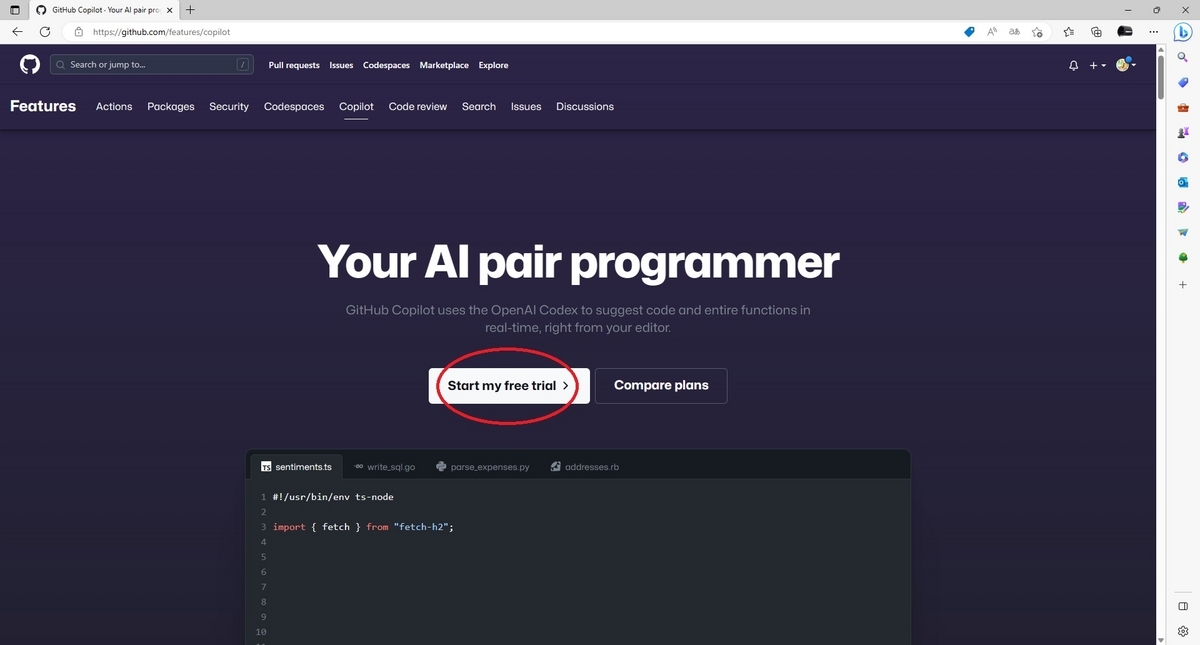Toggle sidebar visibility icon

tap(1183, 606)
